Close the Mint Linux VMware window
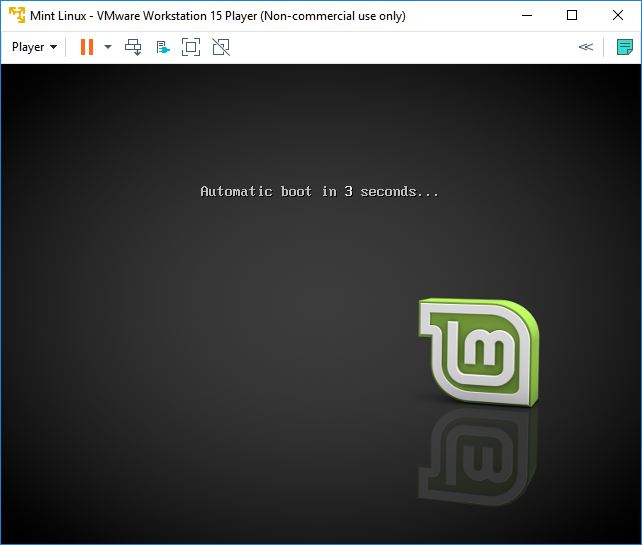This screenshot has width=642, height=545. 618,16
